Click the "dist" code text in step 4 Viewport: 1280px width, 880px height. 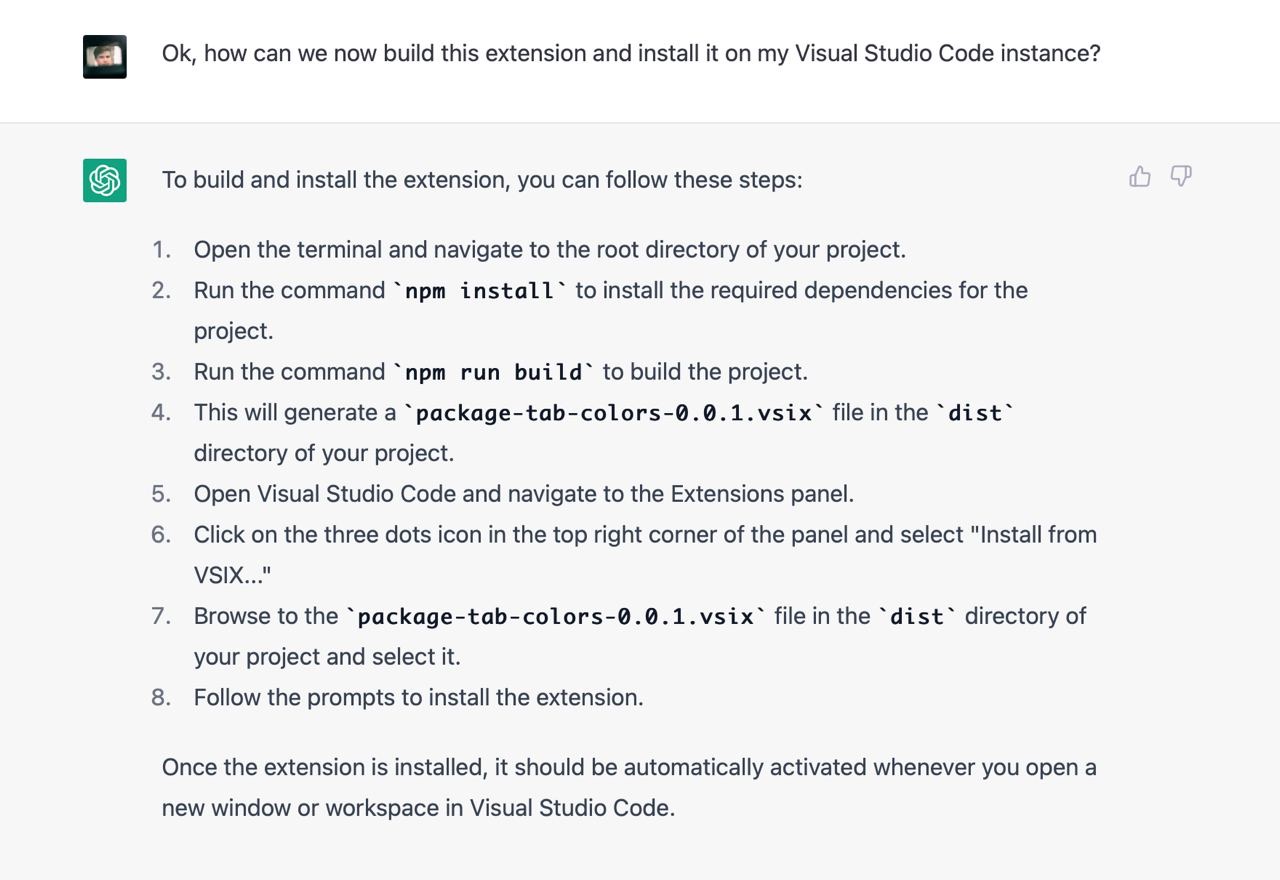pos(975,413)
